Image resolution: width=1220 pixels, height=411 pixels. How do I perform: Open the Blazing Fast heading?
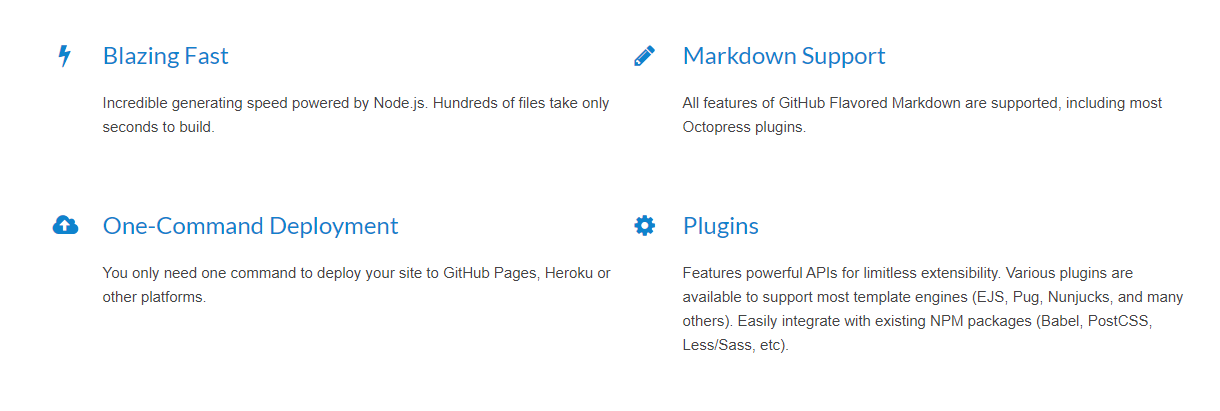pos(166,56)
